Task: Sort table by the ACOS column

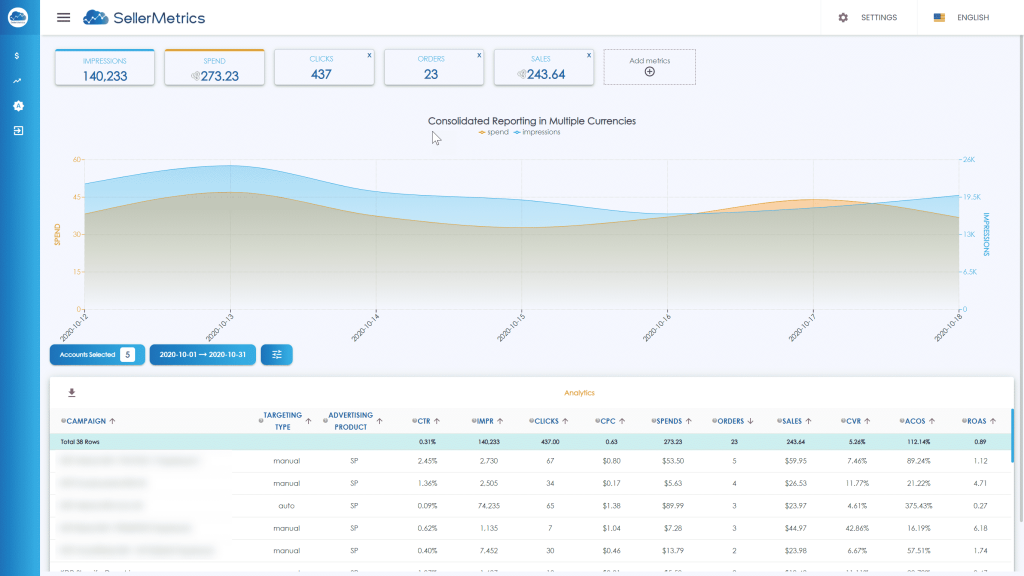Action: pos(918,421)
